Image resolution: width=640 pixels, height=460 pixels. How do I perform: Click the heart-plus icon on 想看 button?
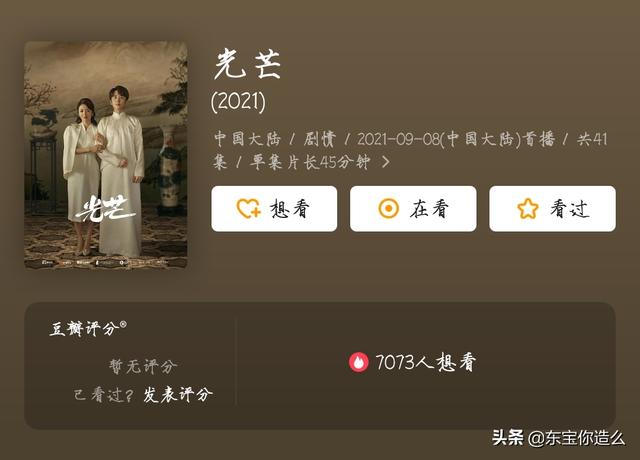click(x=249, y=209)
